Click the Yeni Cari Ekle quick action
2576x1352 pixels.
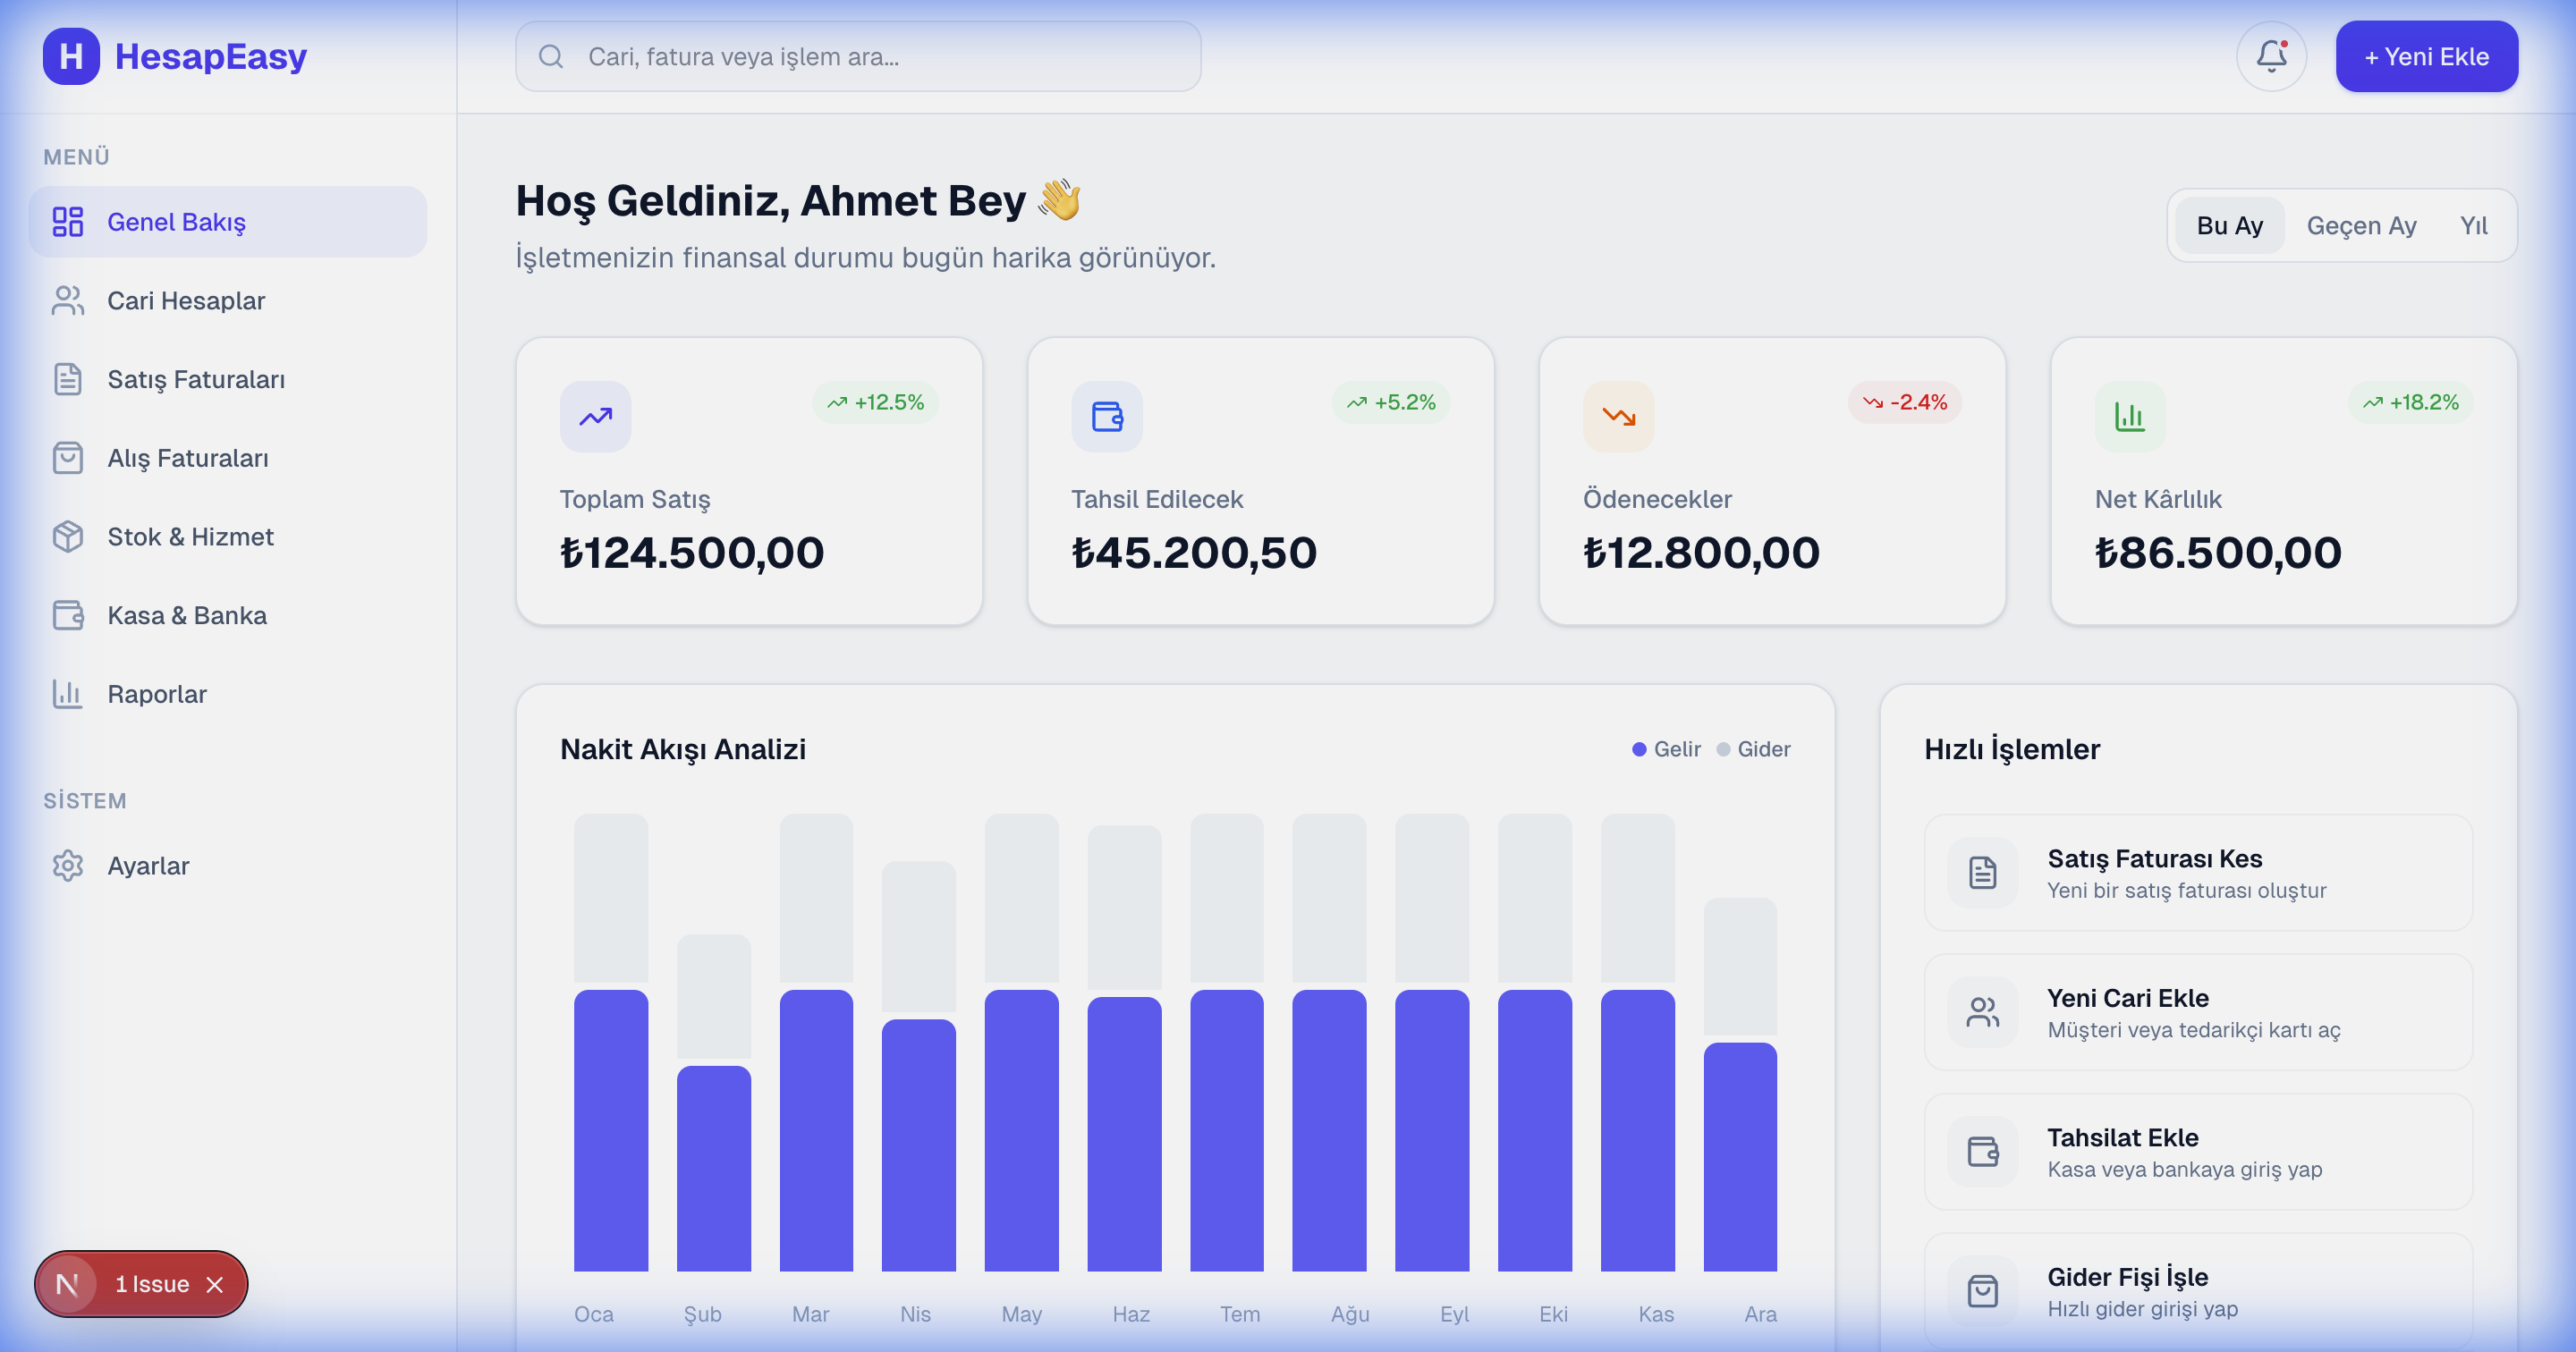point(2198,1012)
